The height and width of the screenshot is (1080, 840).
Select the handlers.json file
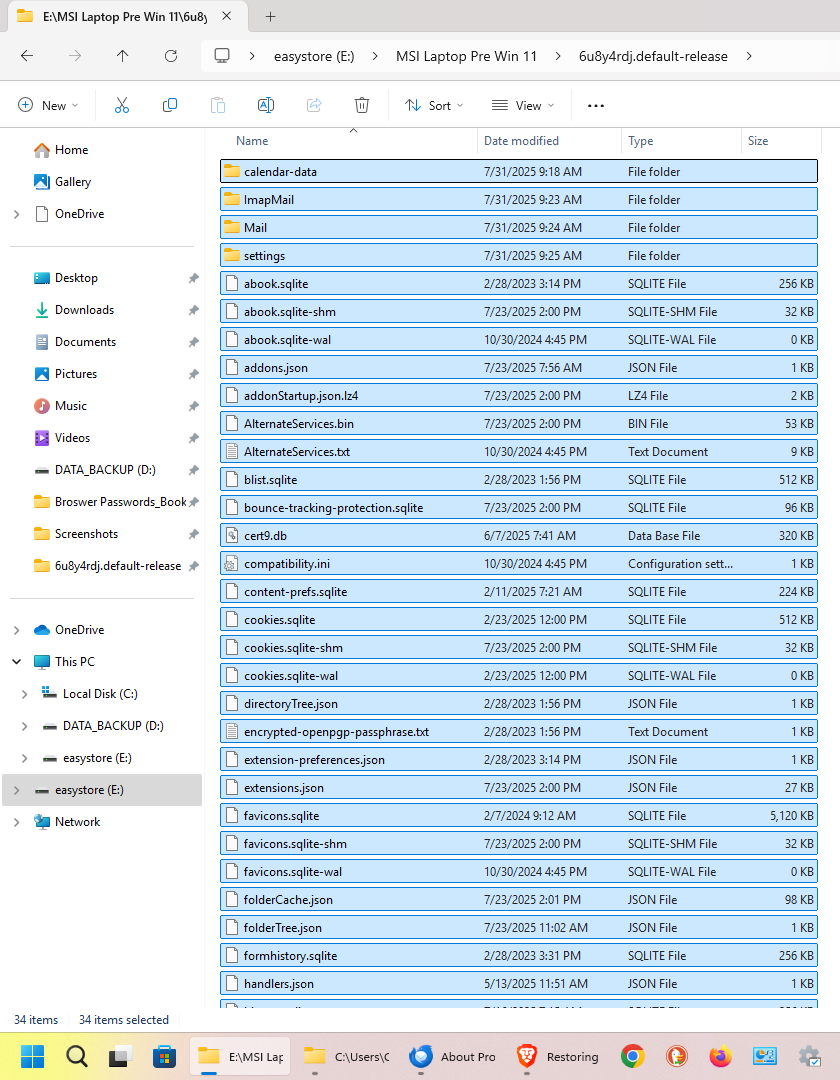(x=518, y=984)
